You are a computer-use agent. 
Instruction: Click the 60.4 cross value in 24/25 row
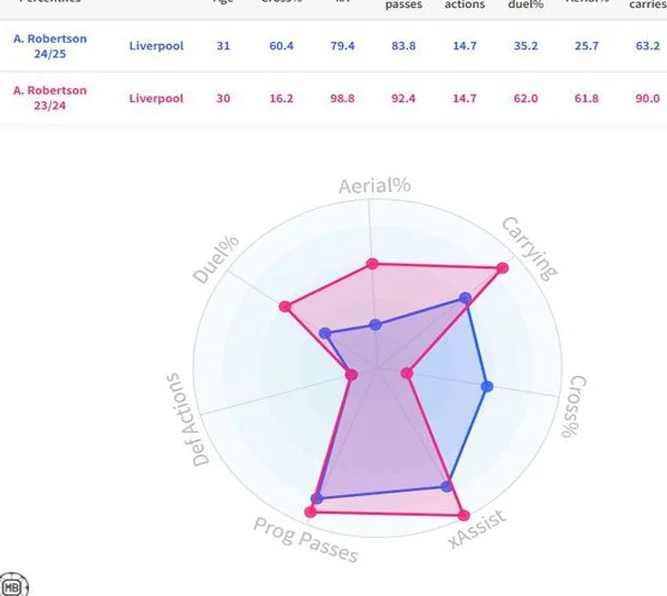coord(281,46)
